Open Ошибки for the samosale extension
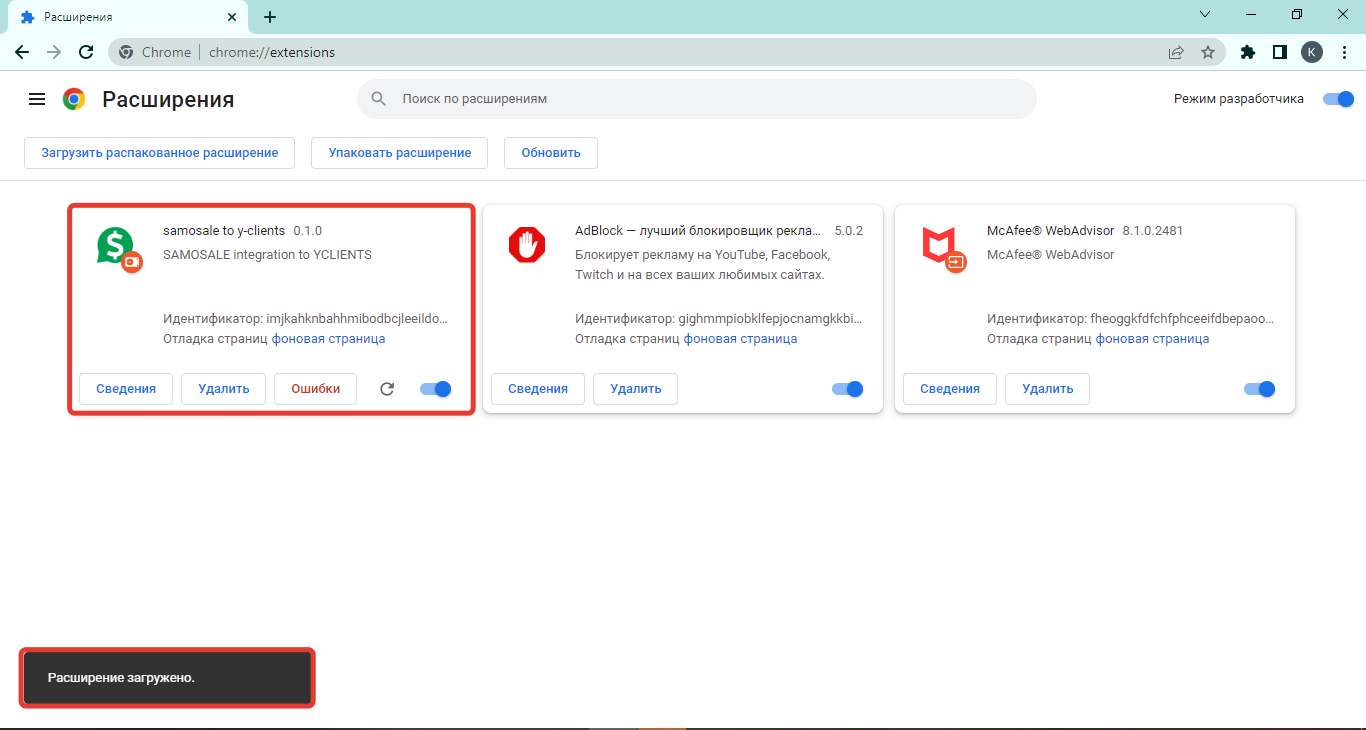The width and height of the screenshot is (1366, 730). 316,389
